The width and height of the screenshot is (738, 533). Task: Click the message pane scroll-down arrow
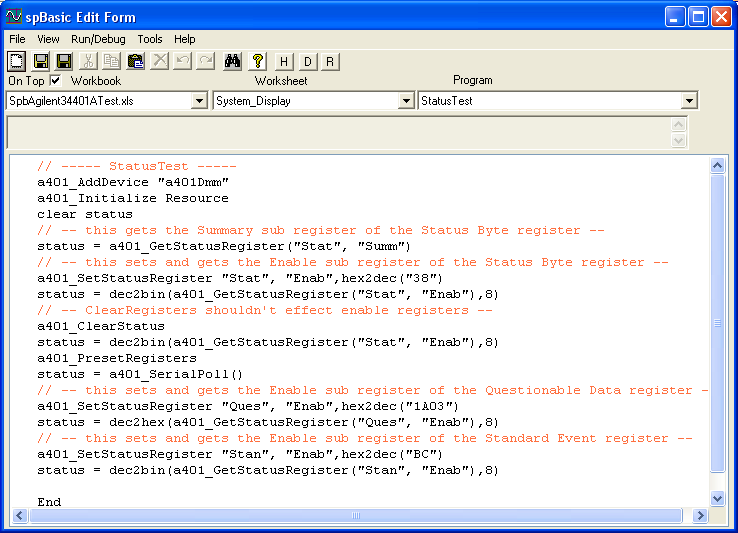coord(678,140)
